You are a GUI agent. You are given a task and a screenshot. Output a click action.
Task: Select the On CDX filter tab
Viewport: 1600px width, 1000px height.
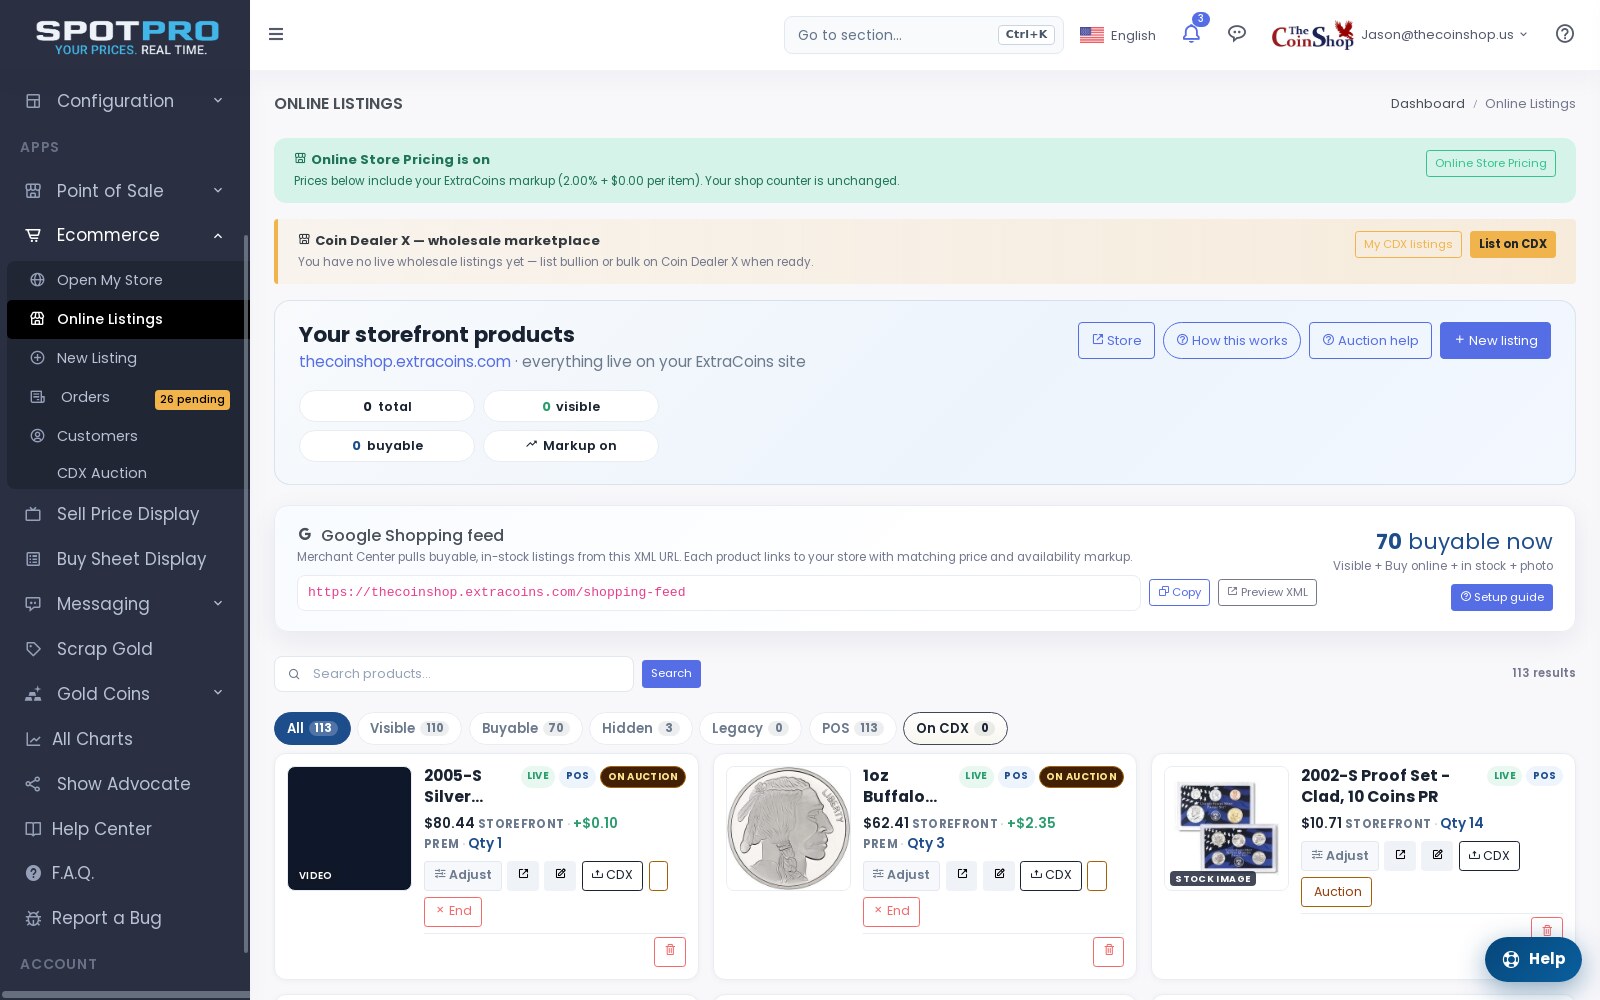[955, 728]
